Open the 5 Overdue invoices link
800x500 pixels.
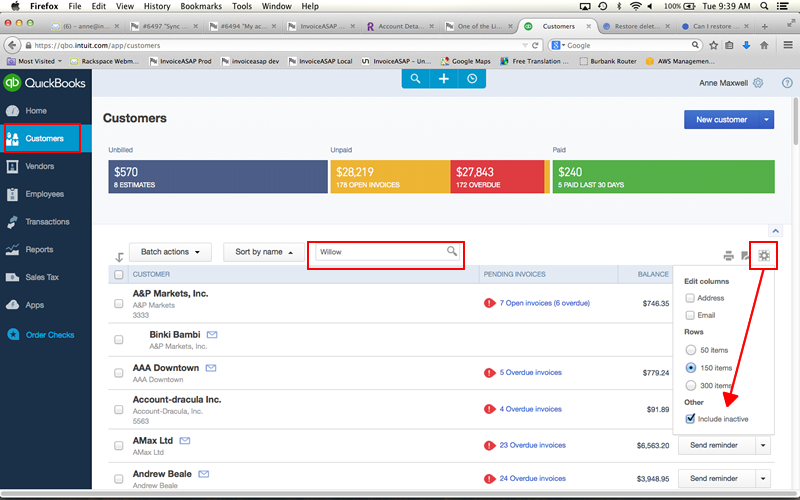pos(531,372)
